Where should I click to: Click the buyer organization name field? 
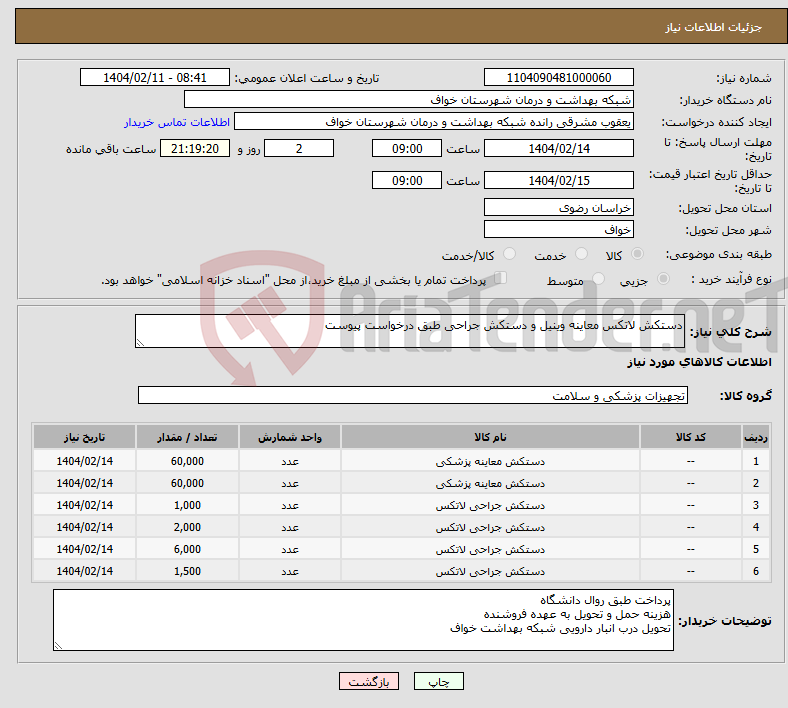(409, 99)
